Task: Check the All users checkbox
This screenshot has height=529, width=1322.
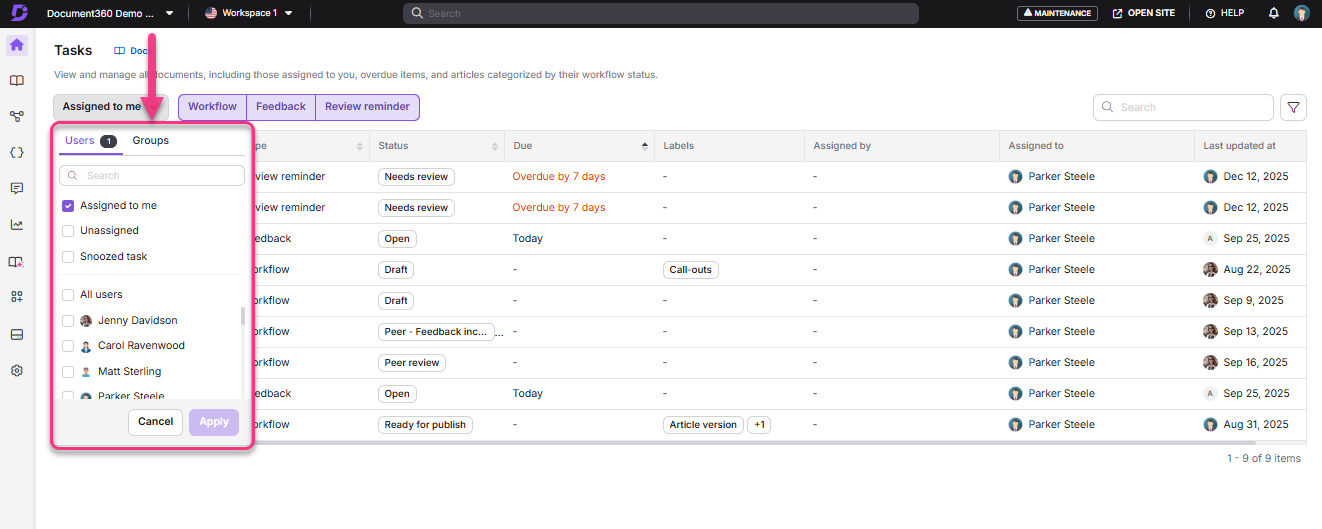Action: click(x=68, y=294)
